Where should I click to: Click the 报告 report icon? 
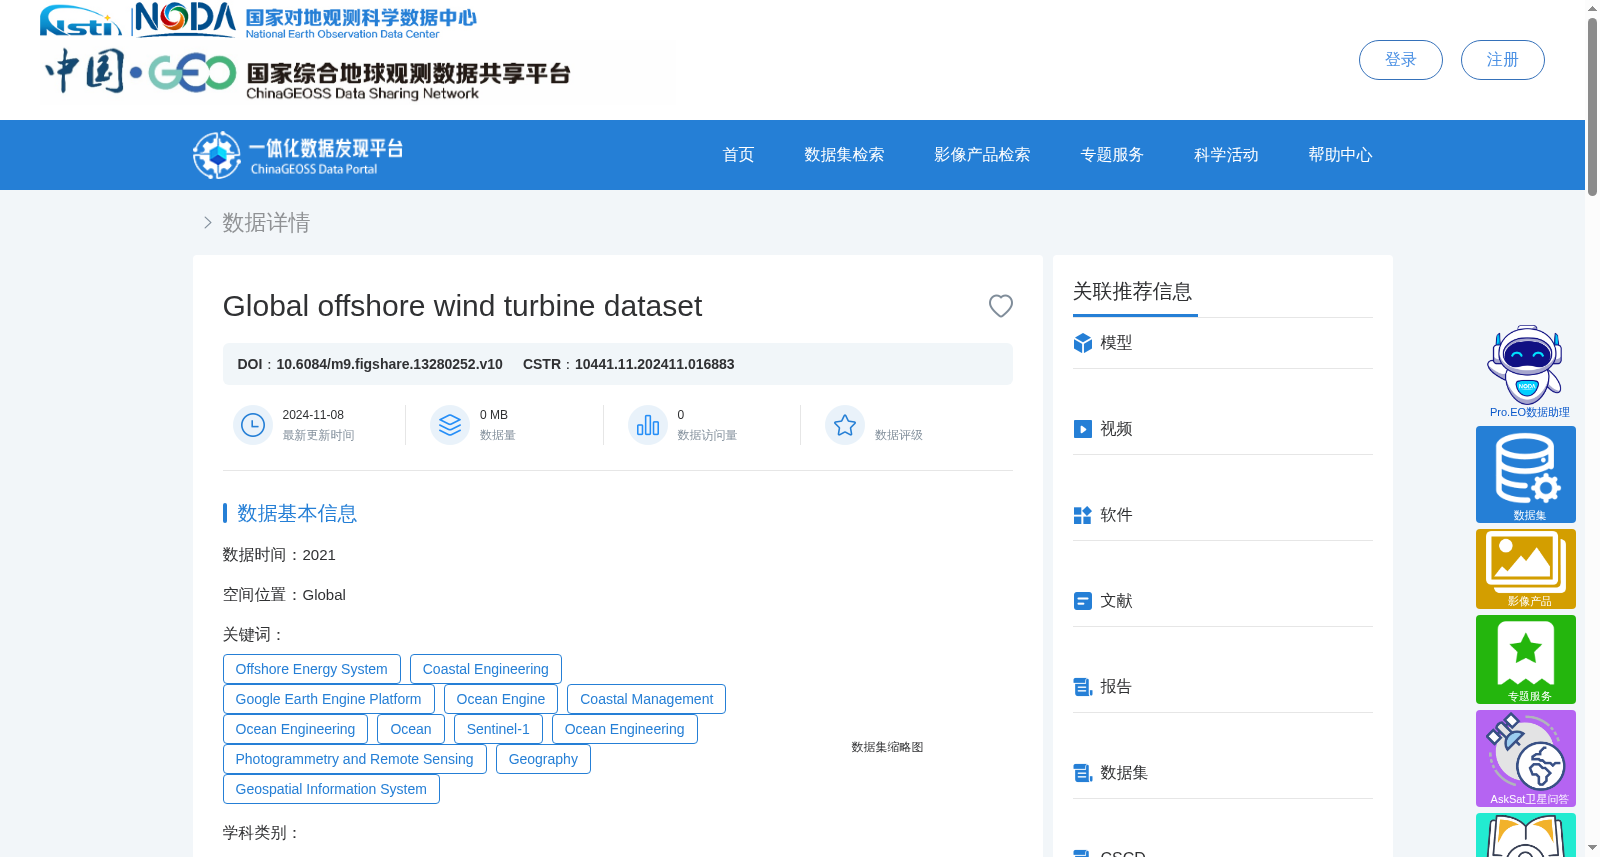tap(1082, 687)
